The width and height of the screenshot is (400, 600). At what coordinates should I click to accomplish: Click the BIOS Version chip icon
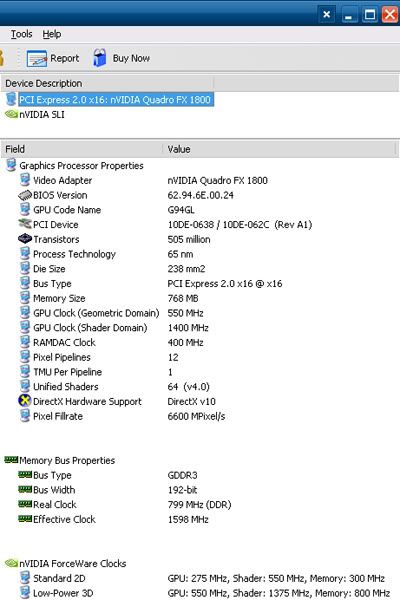(x=25, y=195)
